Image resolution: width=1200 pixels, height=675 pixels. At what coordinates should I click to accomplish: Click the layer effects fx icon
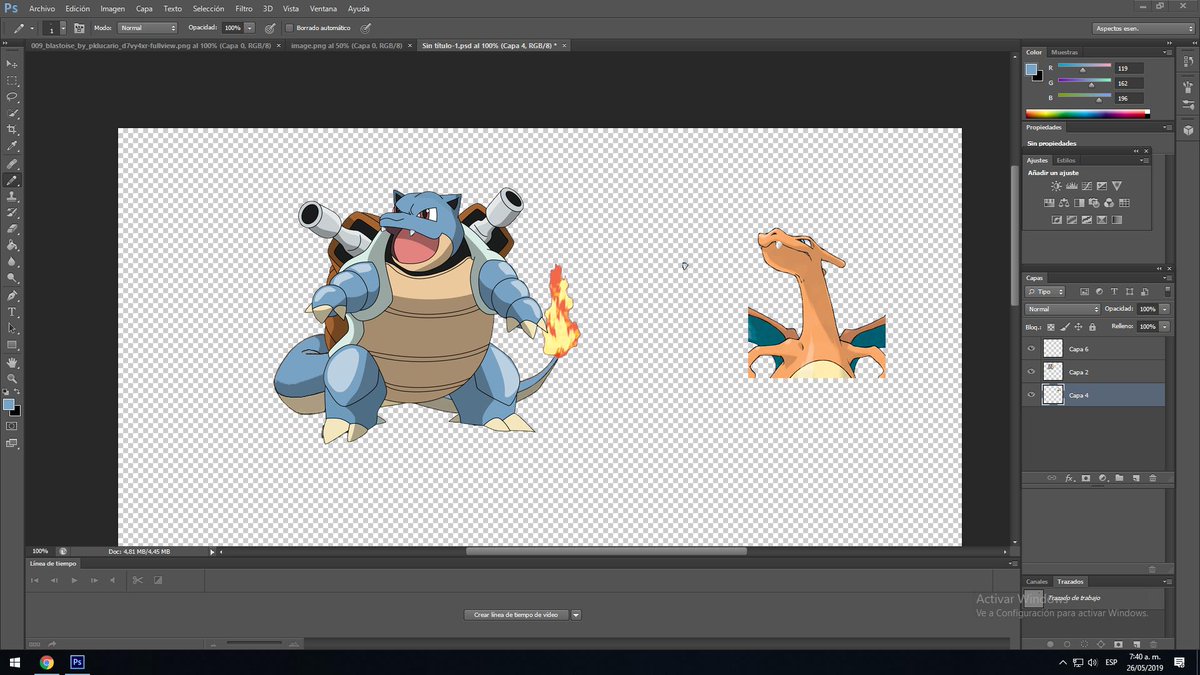1069,478
